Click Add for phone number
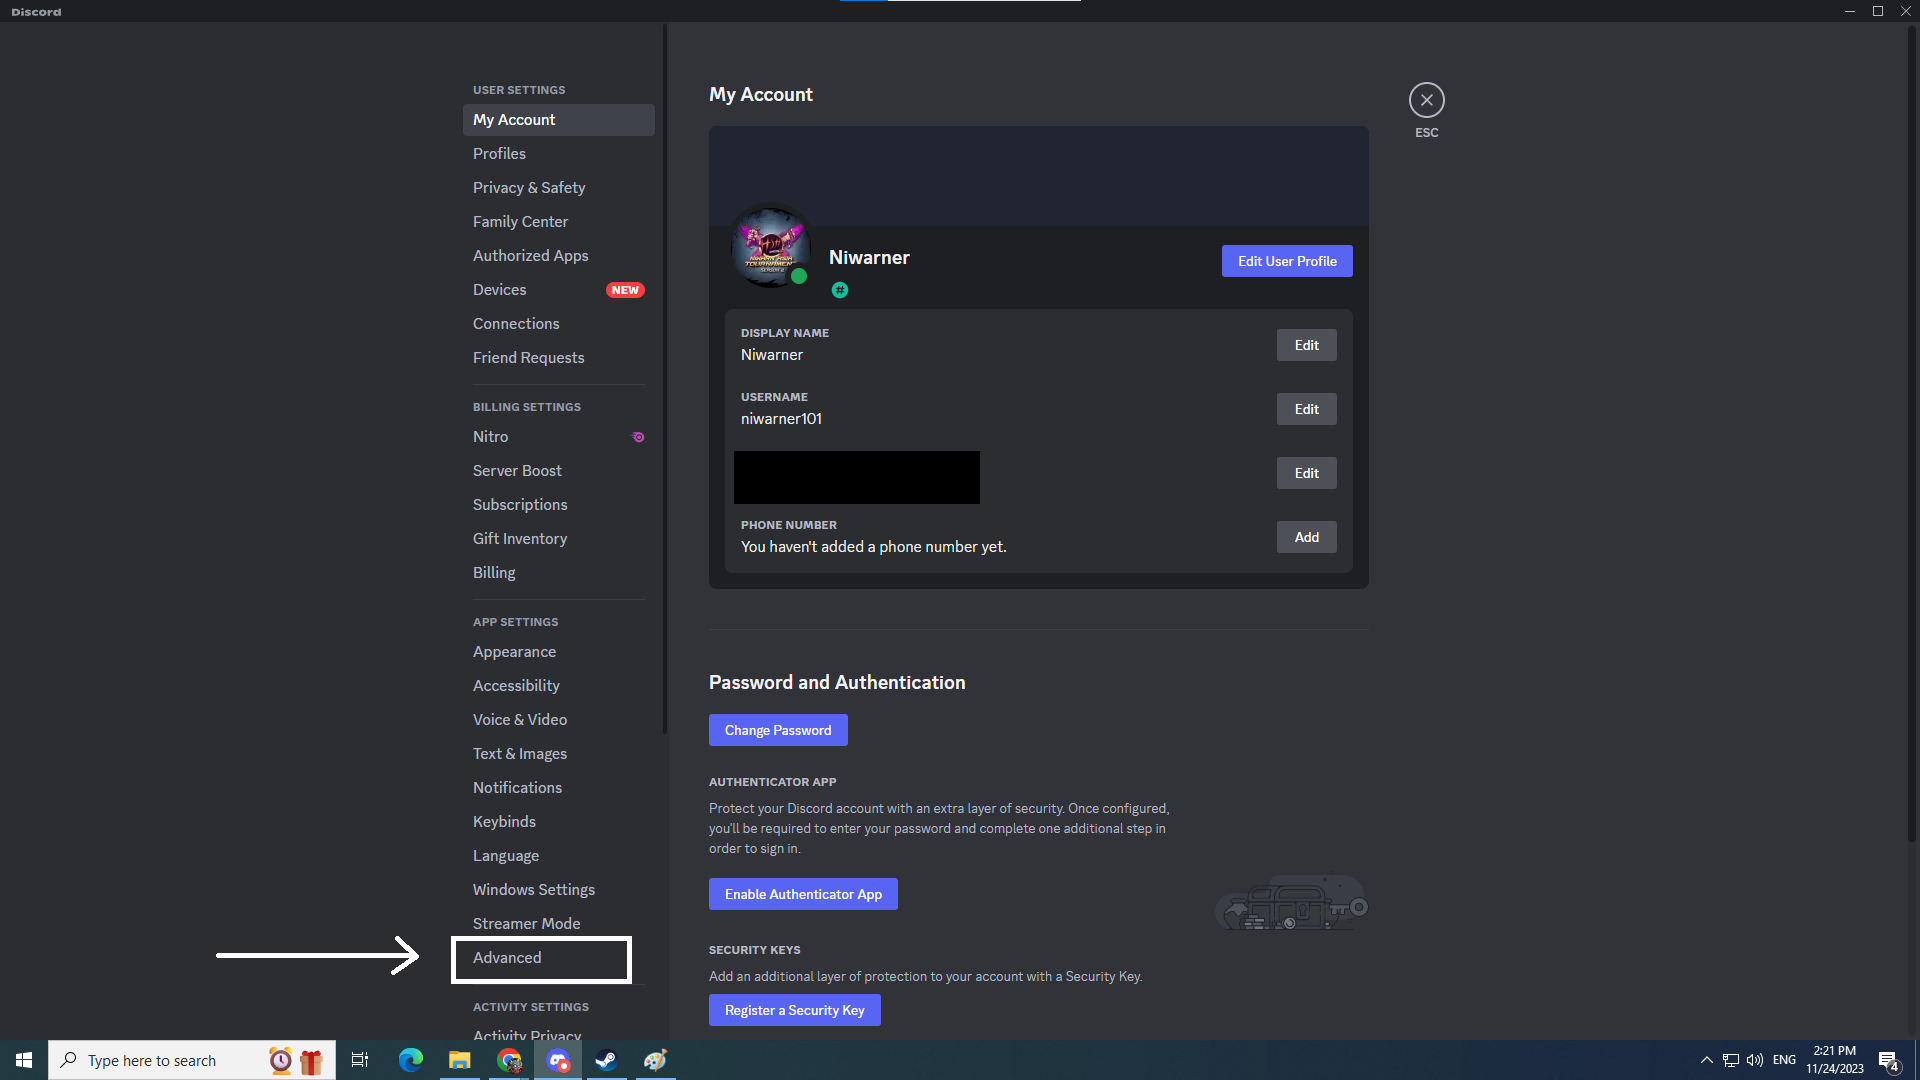 (x=1306, y=537)
